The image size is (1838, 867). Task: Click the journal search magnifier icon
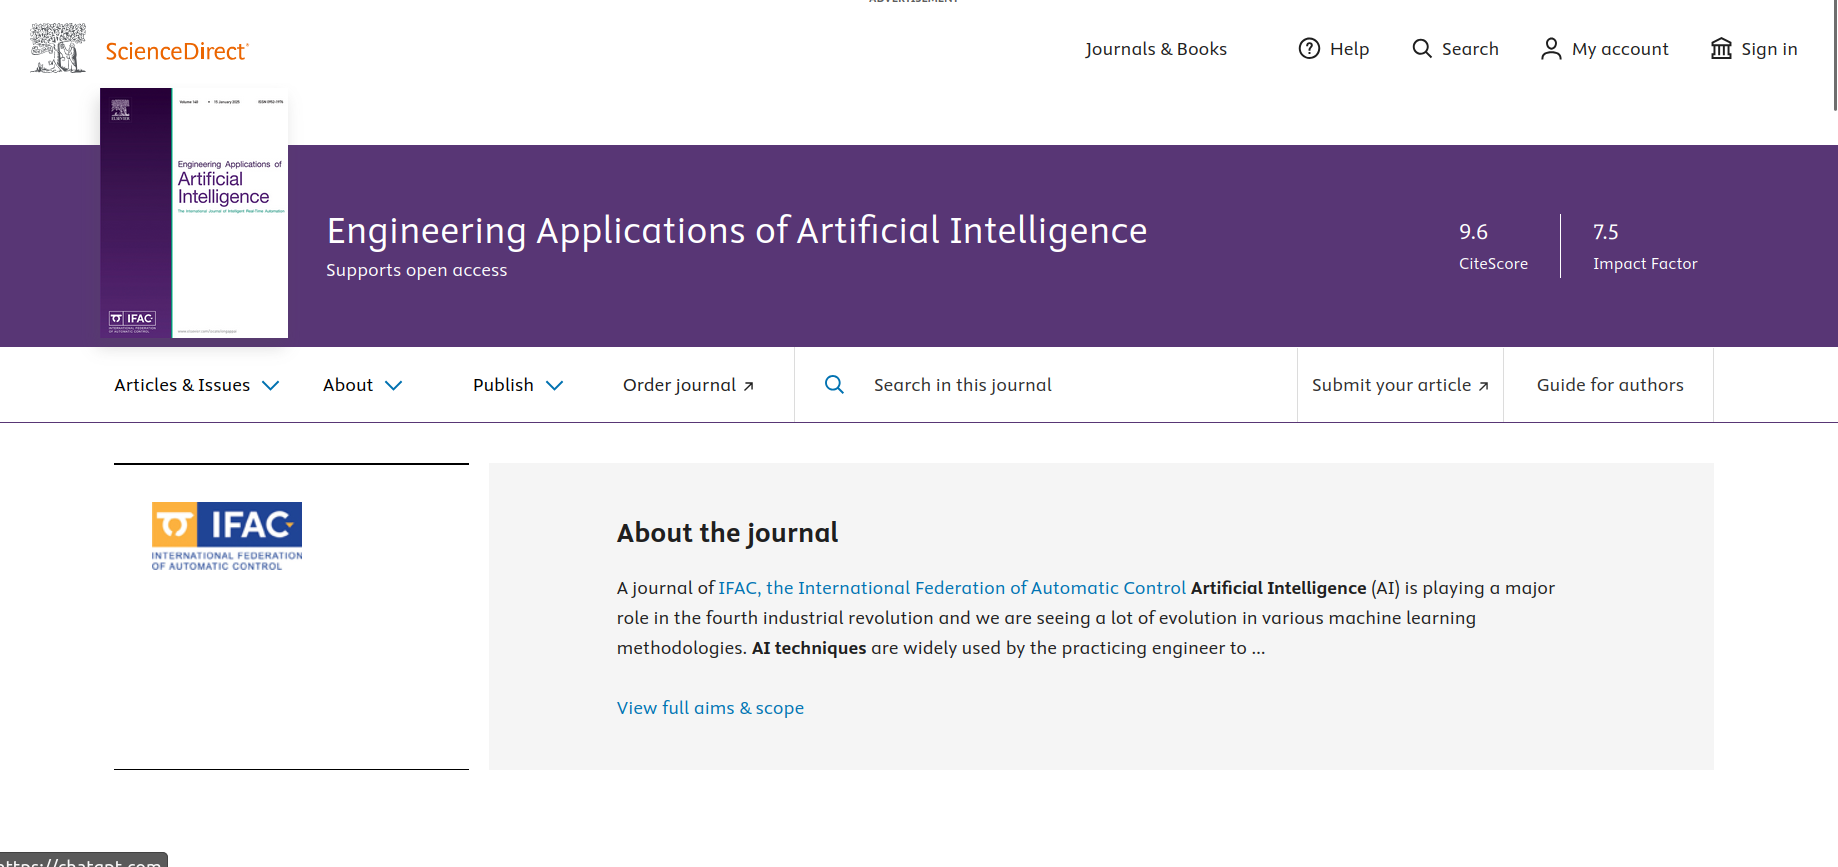(834, 384)
